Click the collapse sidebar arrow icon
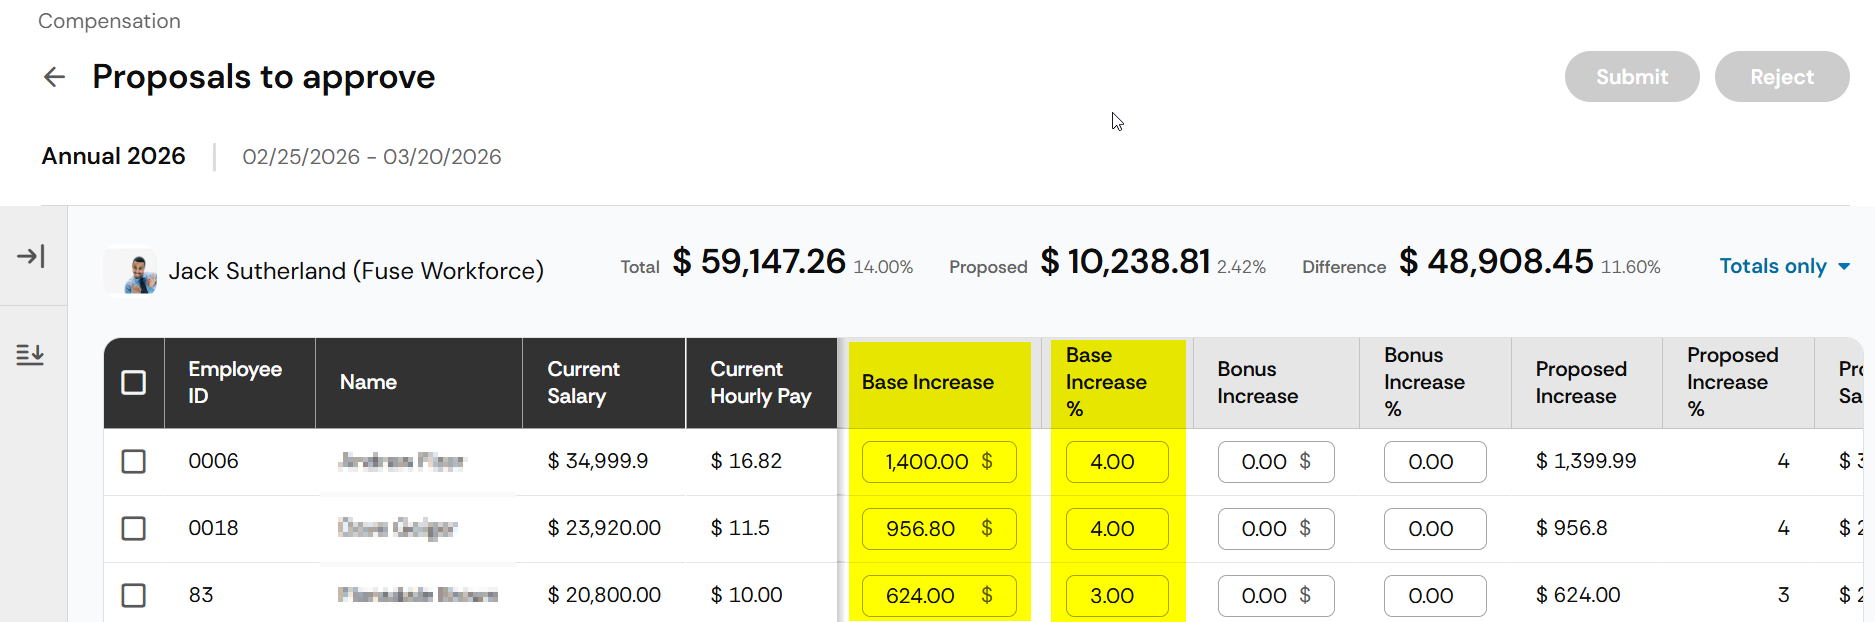 point(31,256)
